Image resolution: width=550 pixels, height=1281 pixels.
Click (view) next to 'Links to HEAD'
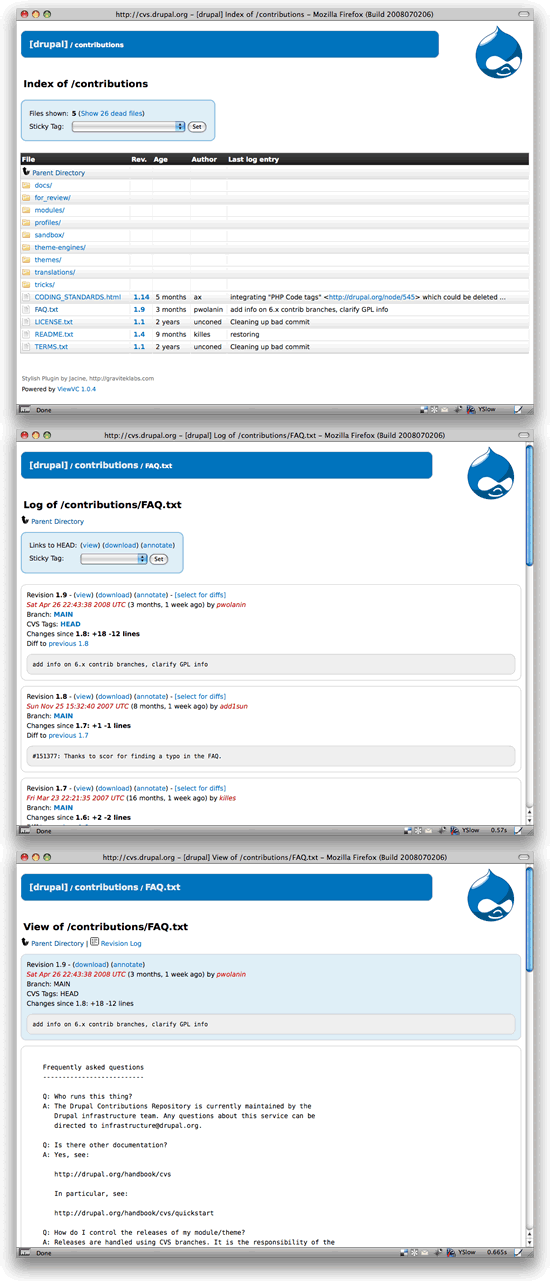point(90,545)
